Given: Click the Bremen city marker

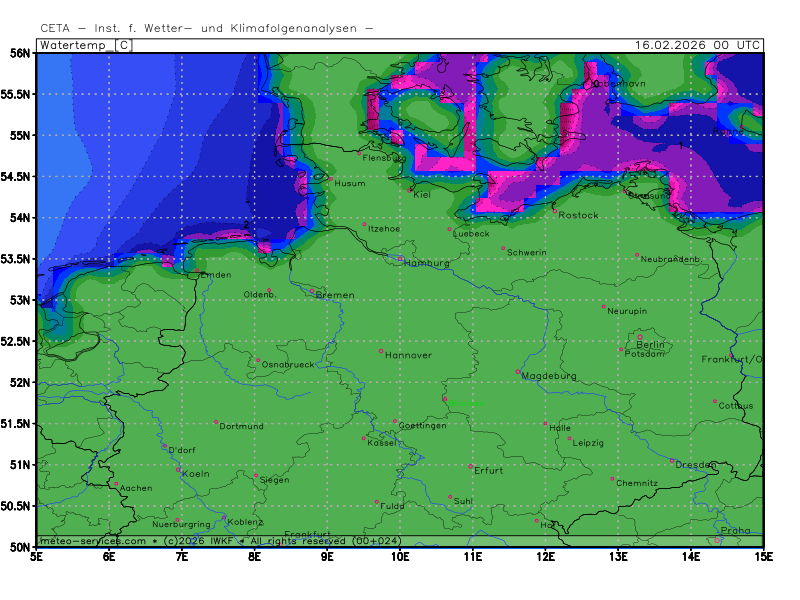Looking at the screenshot, I should coord(312,292).
